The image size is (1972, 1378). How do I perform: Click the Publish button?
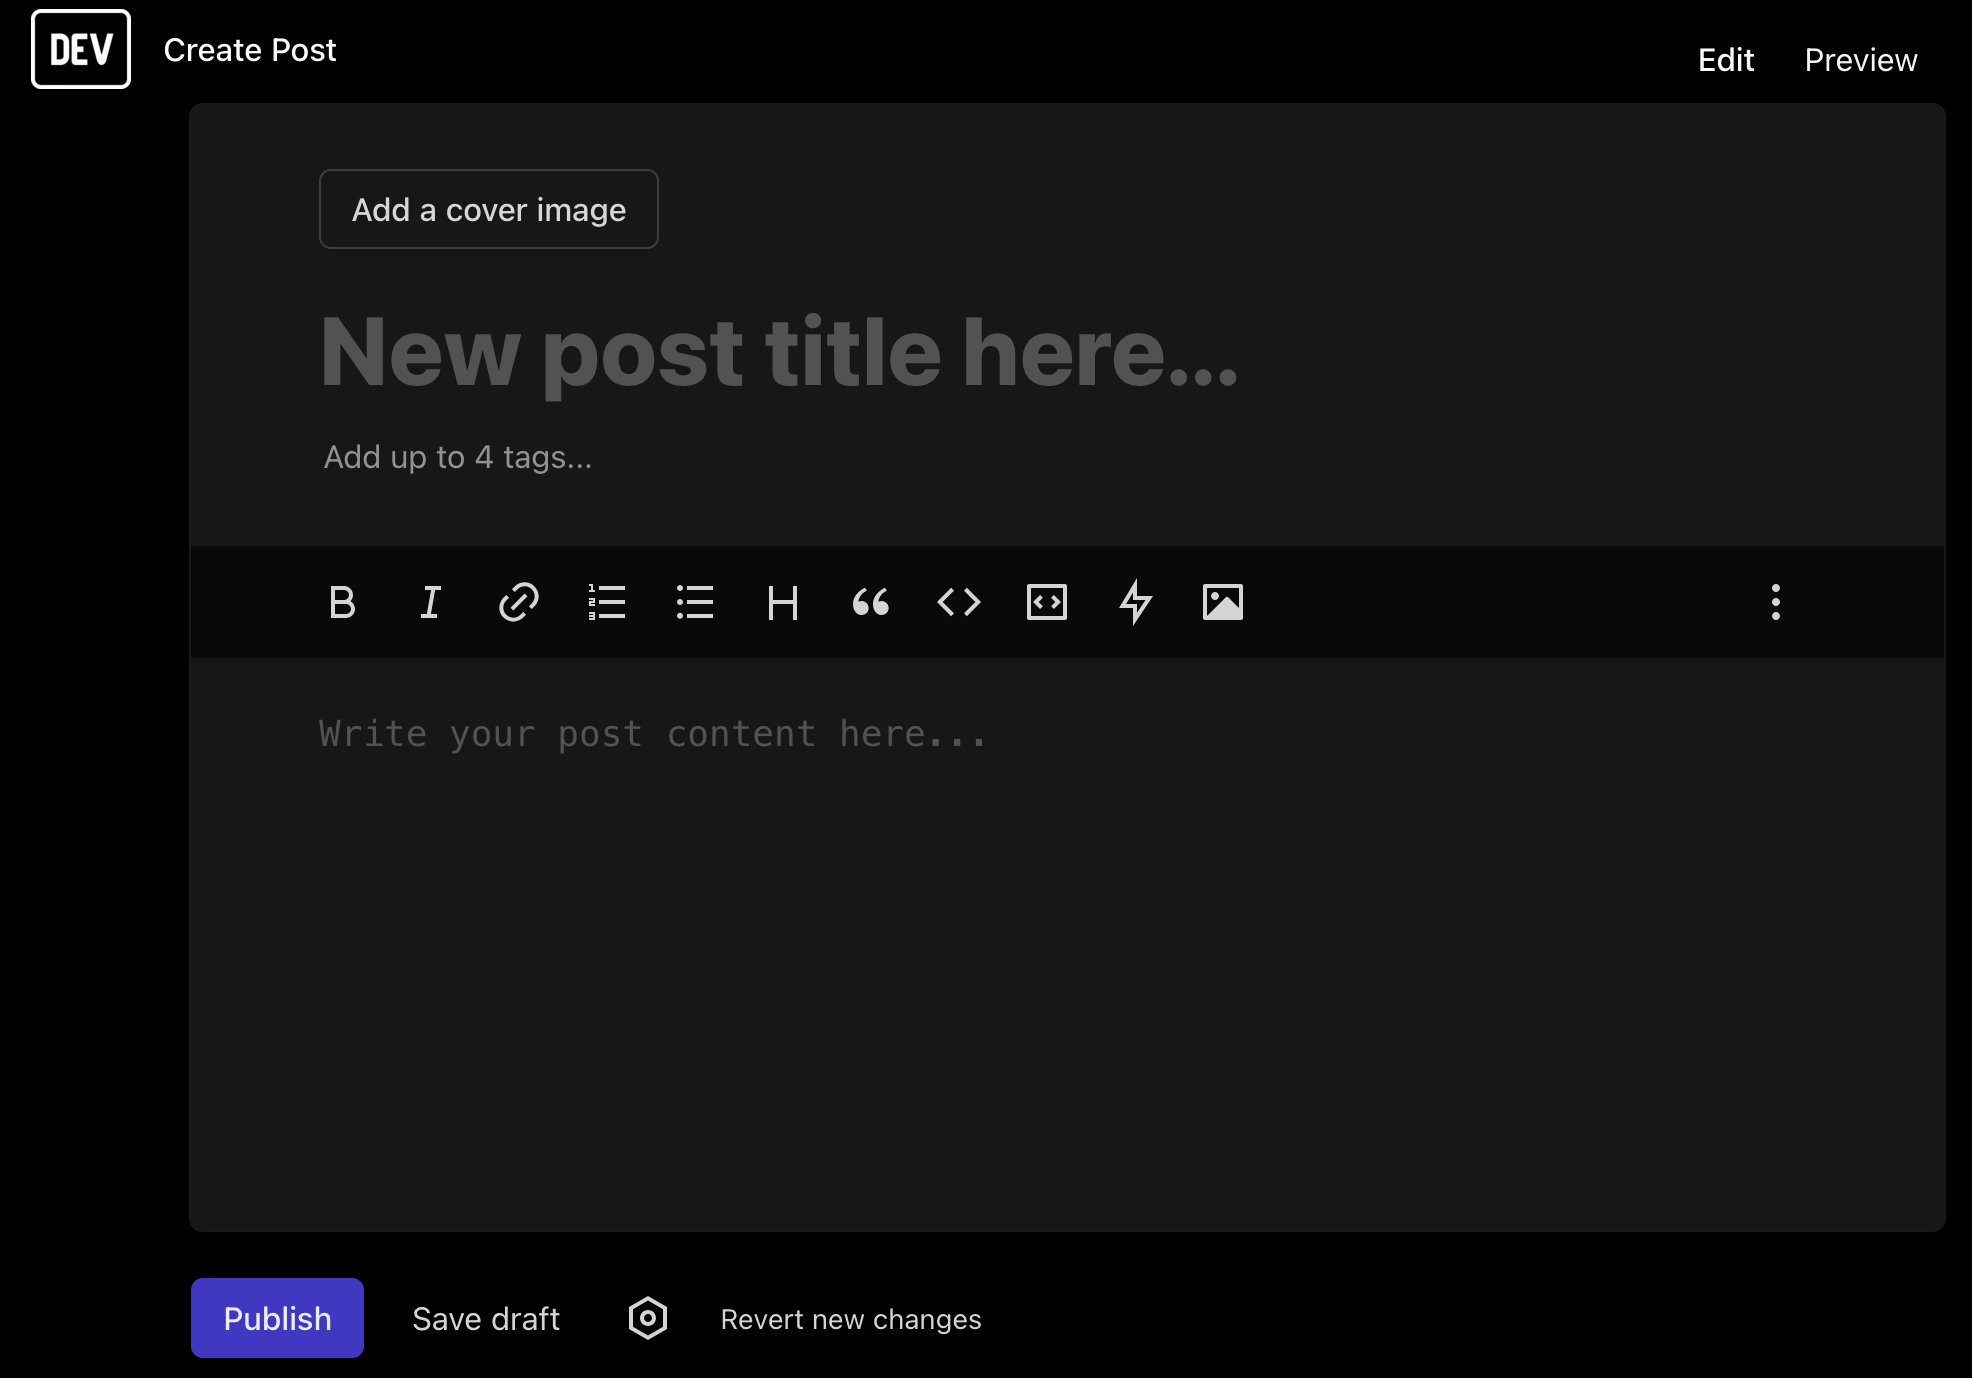click(277, 1318)
